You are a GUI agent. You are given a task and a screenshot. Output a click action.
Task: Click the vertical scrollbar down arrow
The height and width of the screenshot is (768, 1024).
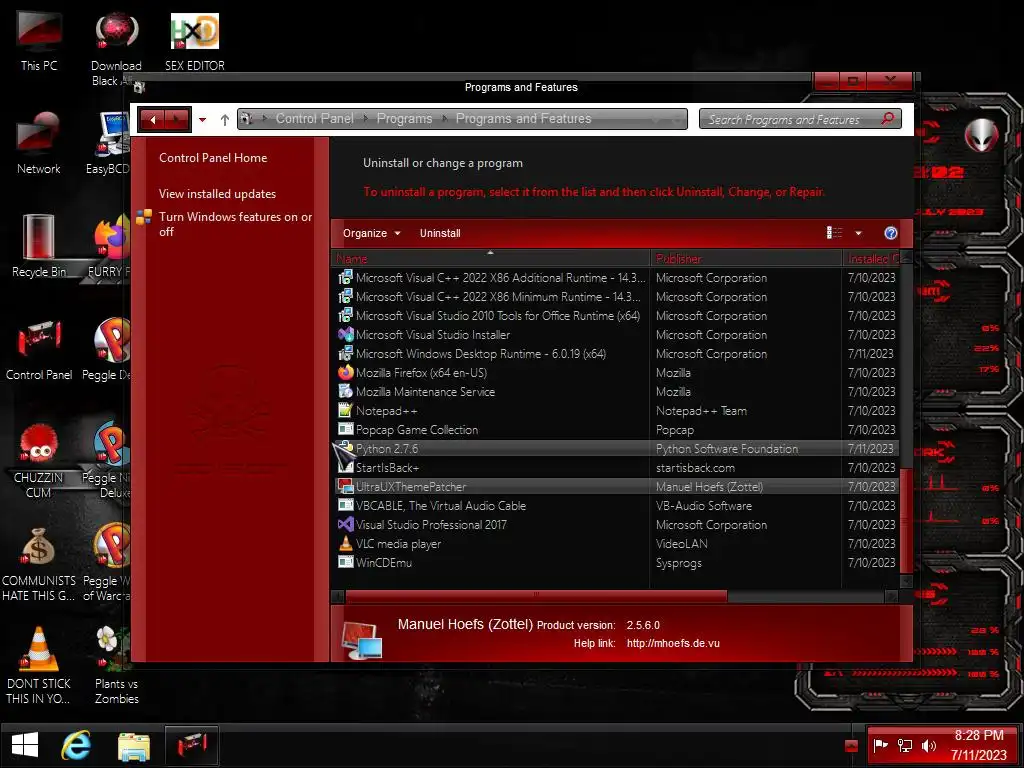[906, 581]
